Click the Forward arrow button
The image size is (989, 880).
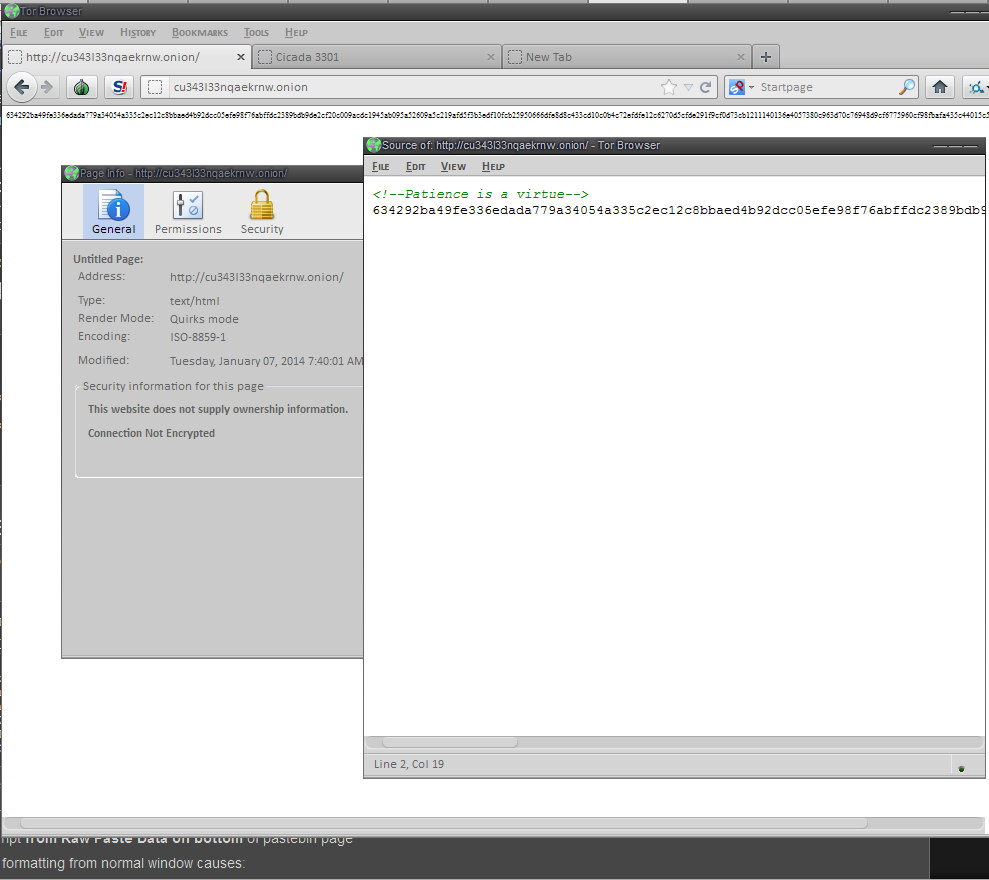click(47, 87)
